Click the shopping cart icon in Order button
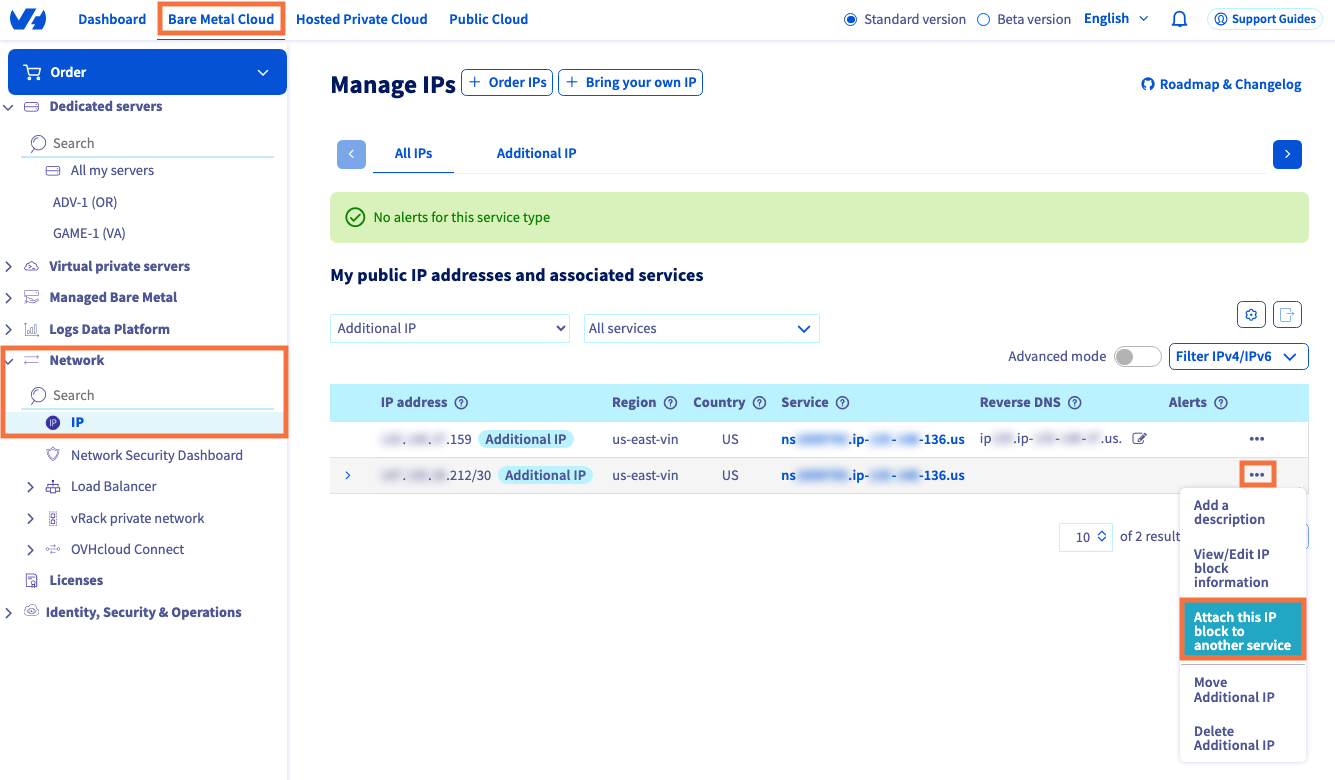 pyautogui.click(x=32, y=73)
